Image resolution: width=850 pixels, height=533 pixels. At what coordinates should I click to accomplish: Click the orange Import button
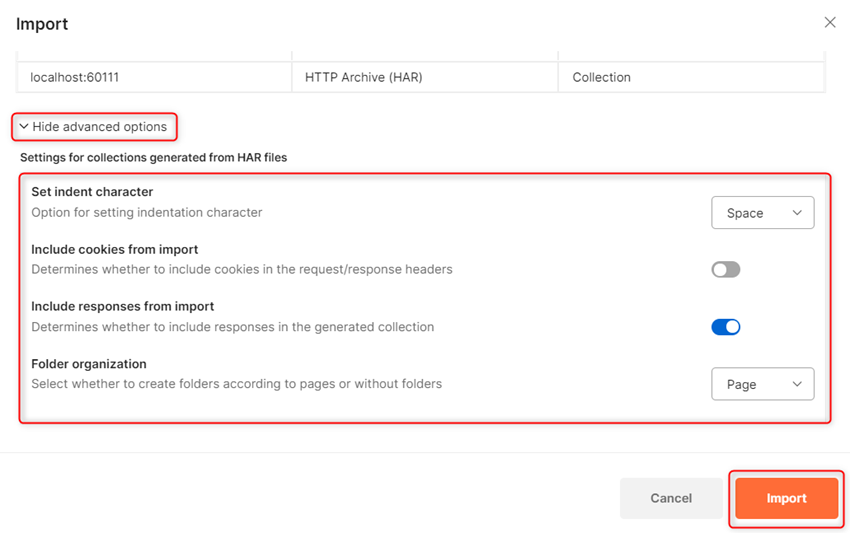coord(786,498)
